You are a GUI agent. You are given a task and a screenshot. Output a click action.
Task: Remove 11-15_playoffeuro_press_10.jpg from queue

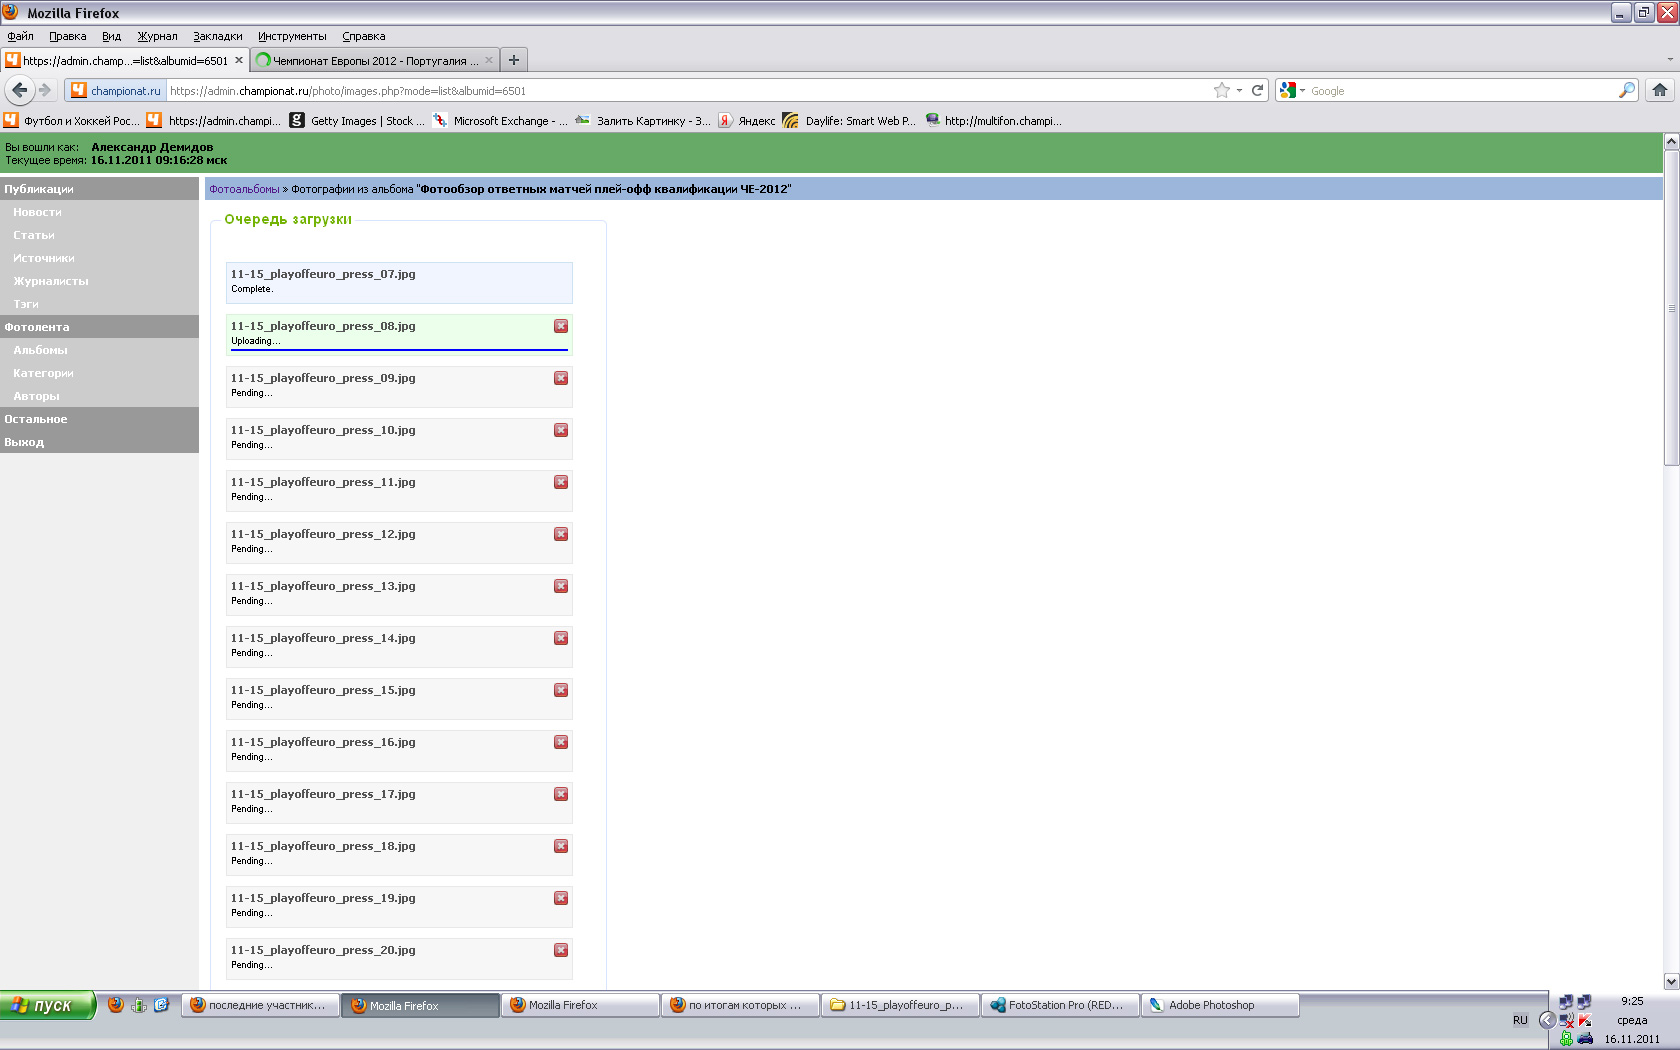(561, 430)
